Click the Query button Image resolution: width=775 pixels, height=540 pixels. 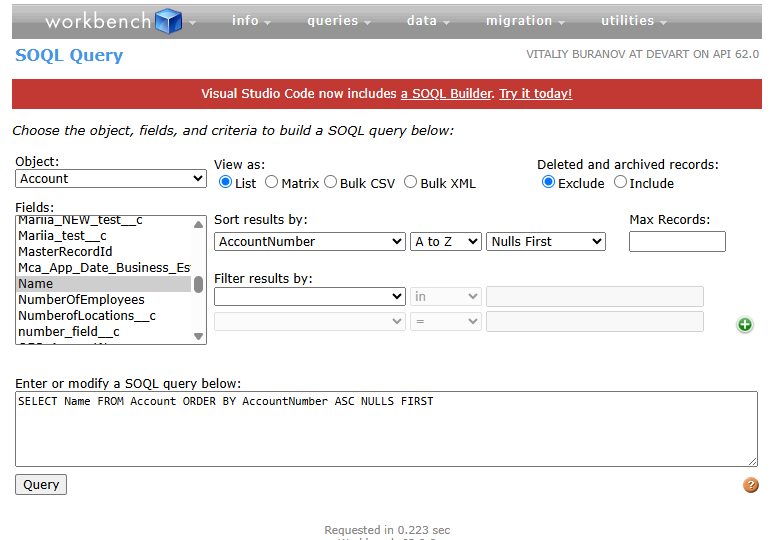click(x=41, y=485)
